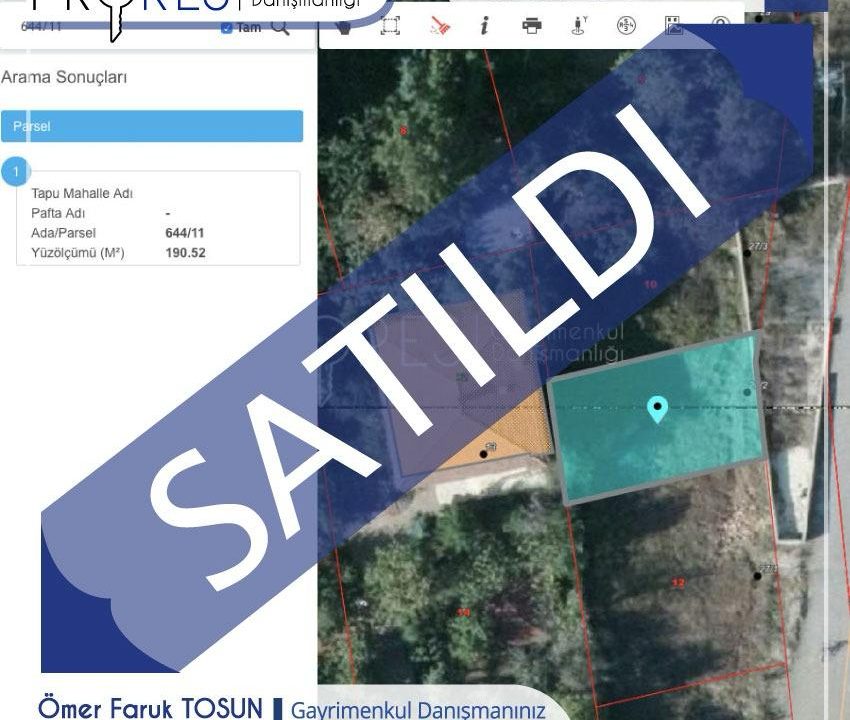
Task: Click the Yüzölçümü (M²) label
Action: (x=78, y=253)
